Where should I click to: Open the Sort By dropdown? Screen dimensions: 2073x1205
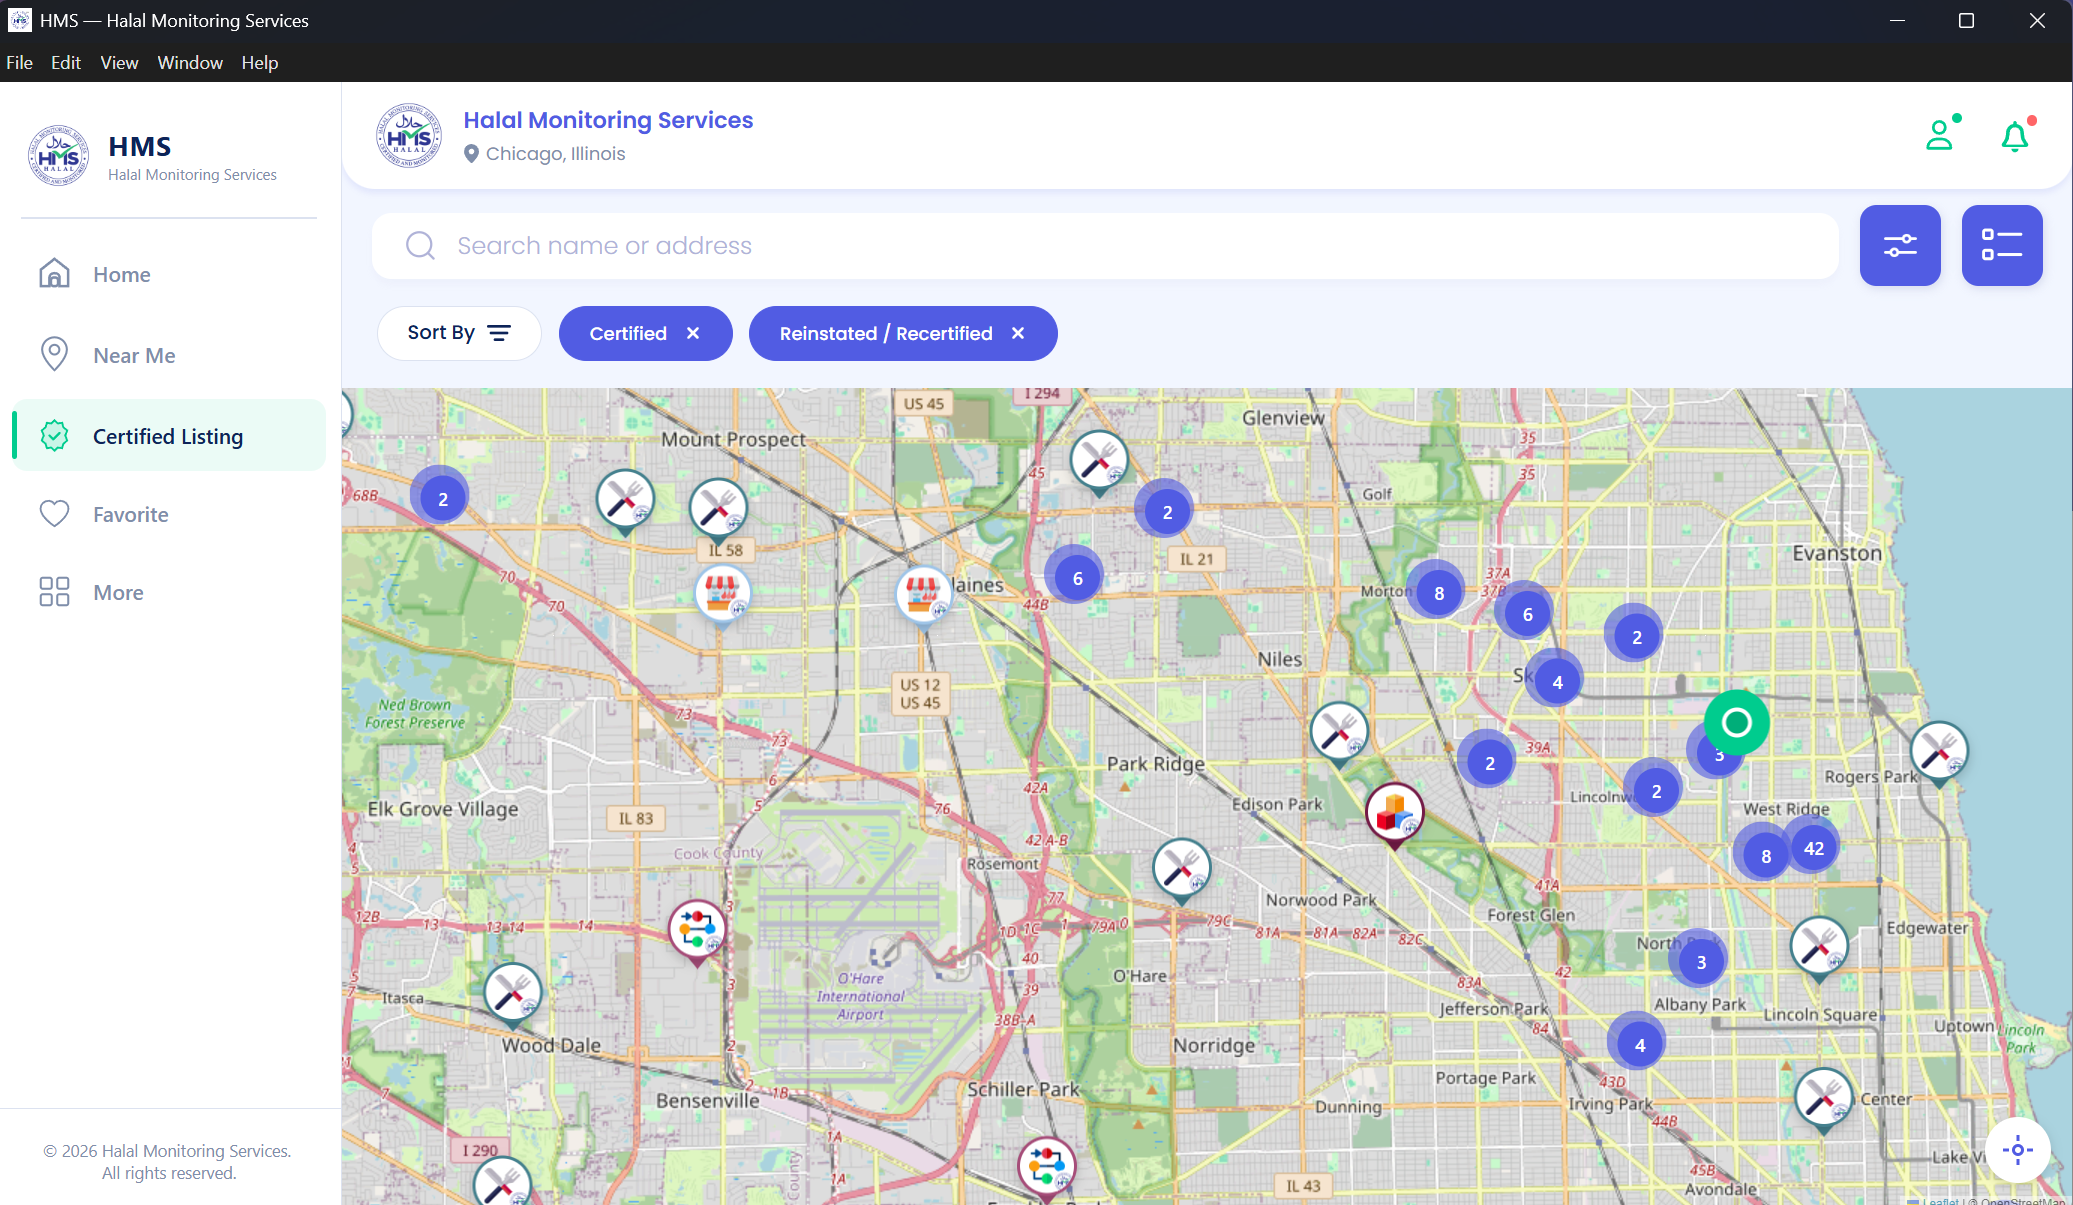pyautogui.click(x=459, y=333)
